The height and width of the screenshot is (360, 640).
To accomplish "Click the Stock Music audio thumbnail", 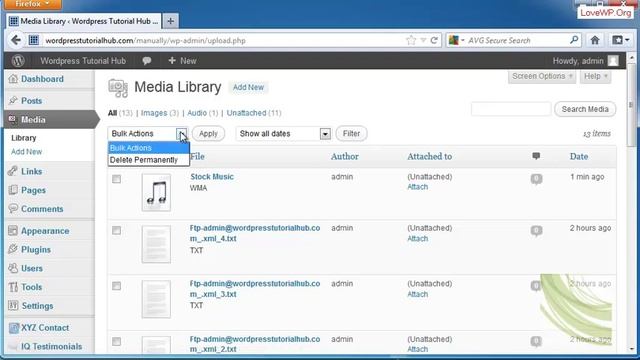I will [x=156, y=192].
